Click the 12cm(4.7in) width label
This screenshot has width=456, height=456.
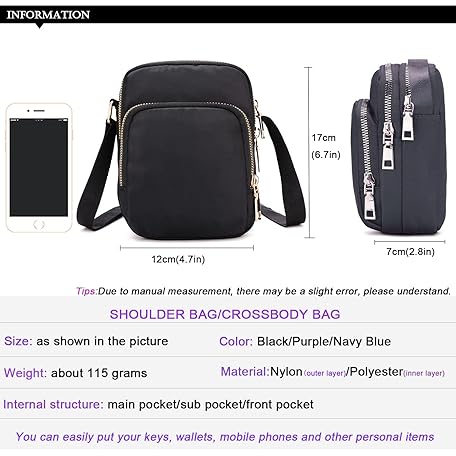tap(178, 259)
